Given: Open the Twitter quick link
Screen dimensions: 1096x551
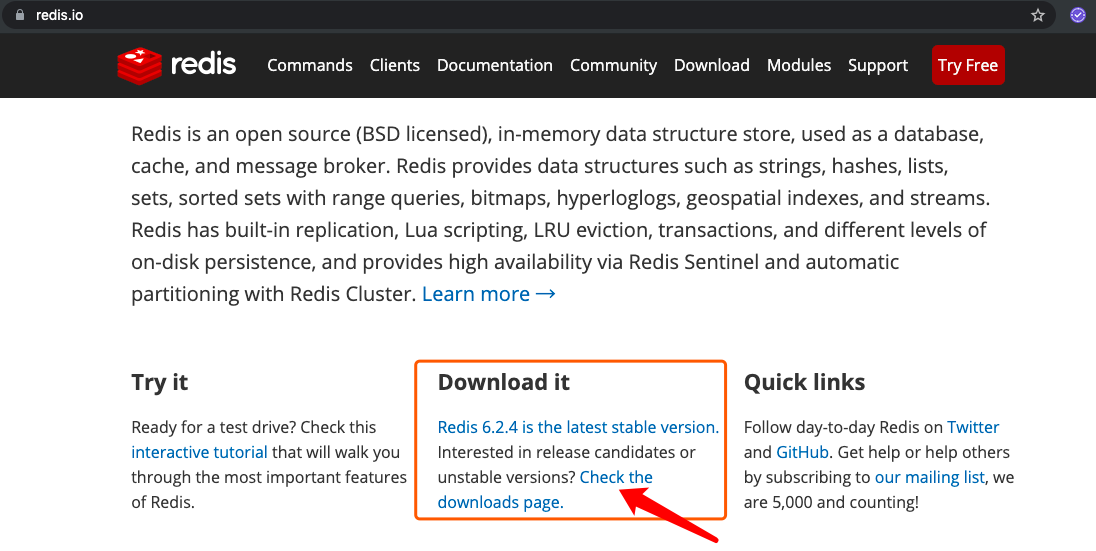Looking at the screenshot, I should [973, 427].
